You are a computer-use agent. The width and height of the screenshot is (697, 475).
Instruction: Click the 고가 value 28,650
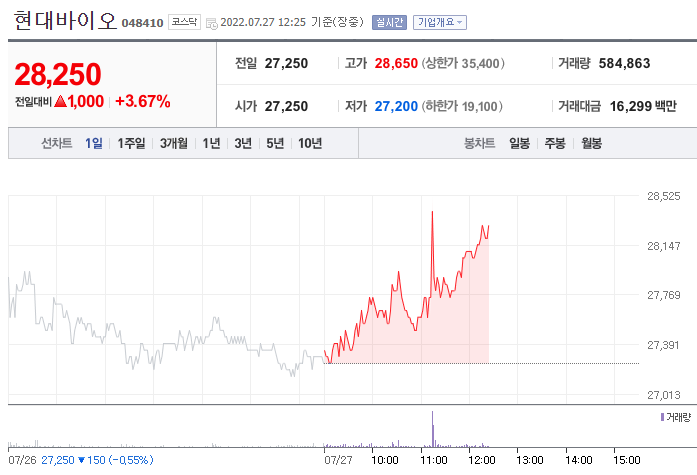[396, 64]
